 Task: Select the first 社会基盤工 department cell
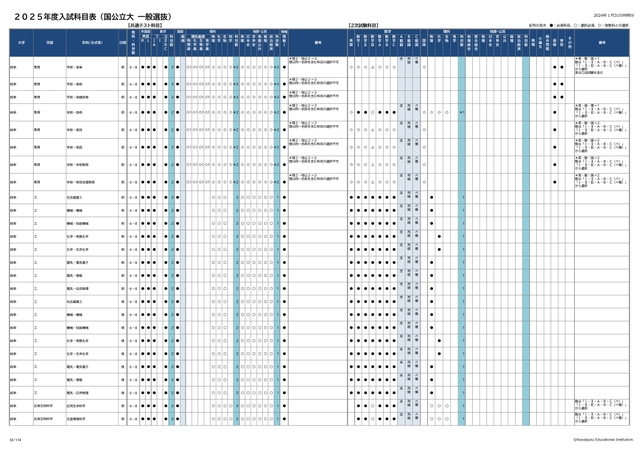coord(75,197)
